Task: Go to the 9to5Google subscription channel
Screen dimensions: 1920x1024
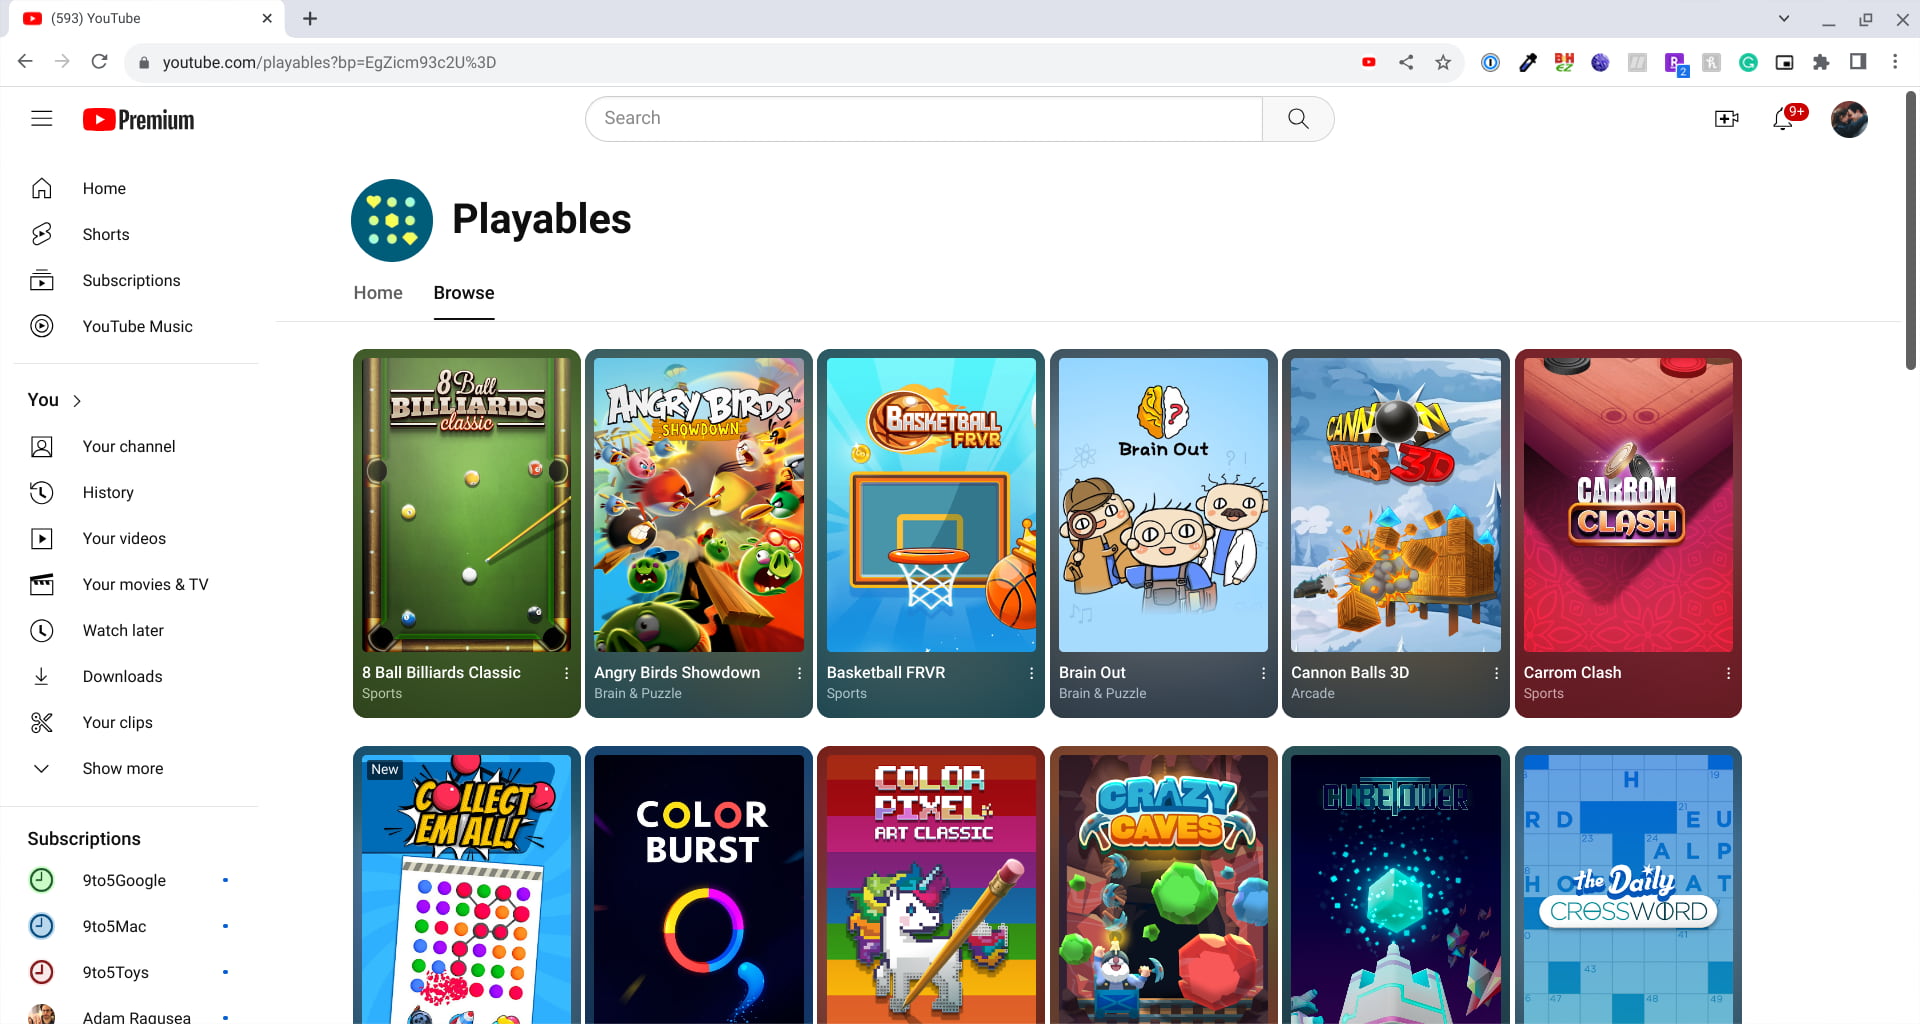Action: click(124, 880)
